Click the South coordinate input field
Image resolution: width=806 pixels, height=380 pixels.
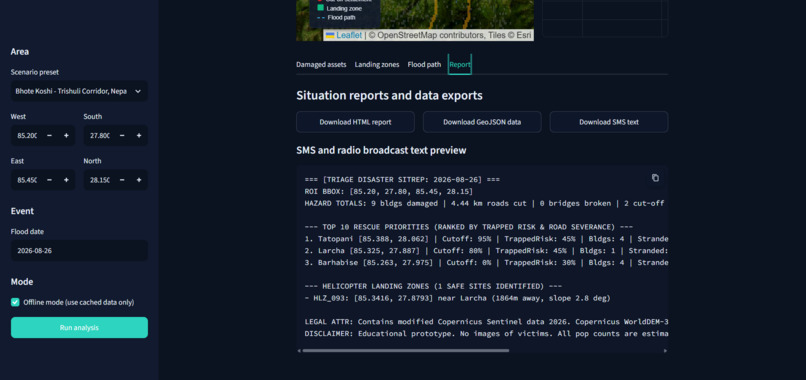99,136
